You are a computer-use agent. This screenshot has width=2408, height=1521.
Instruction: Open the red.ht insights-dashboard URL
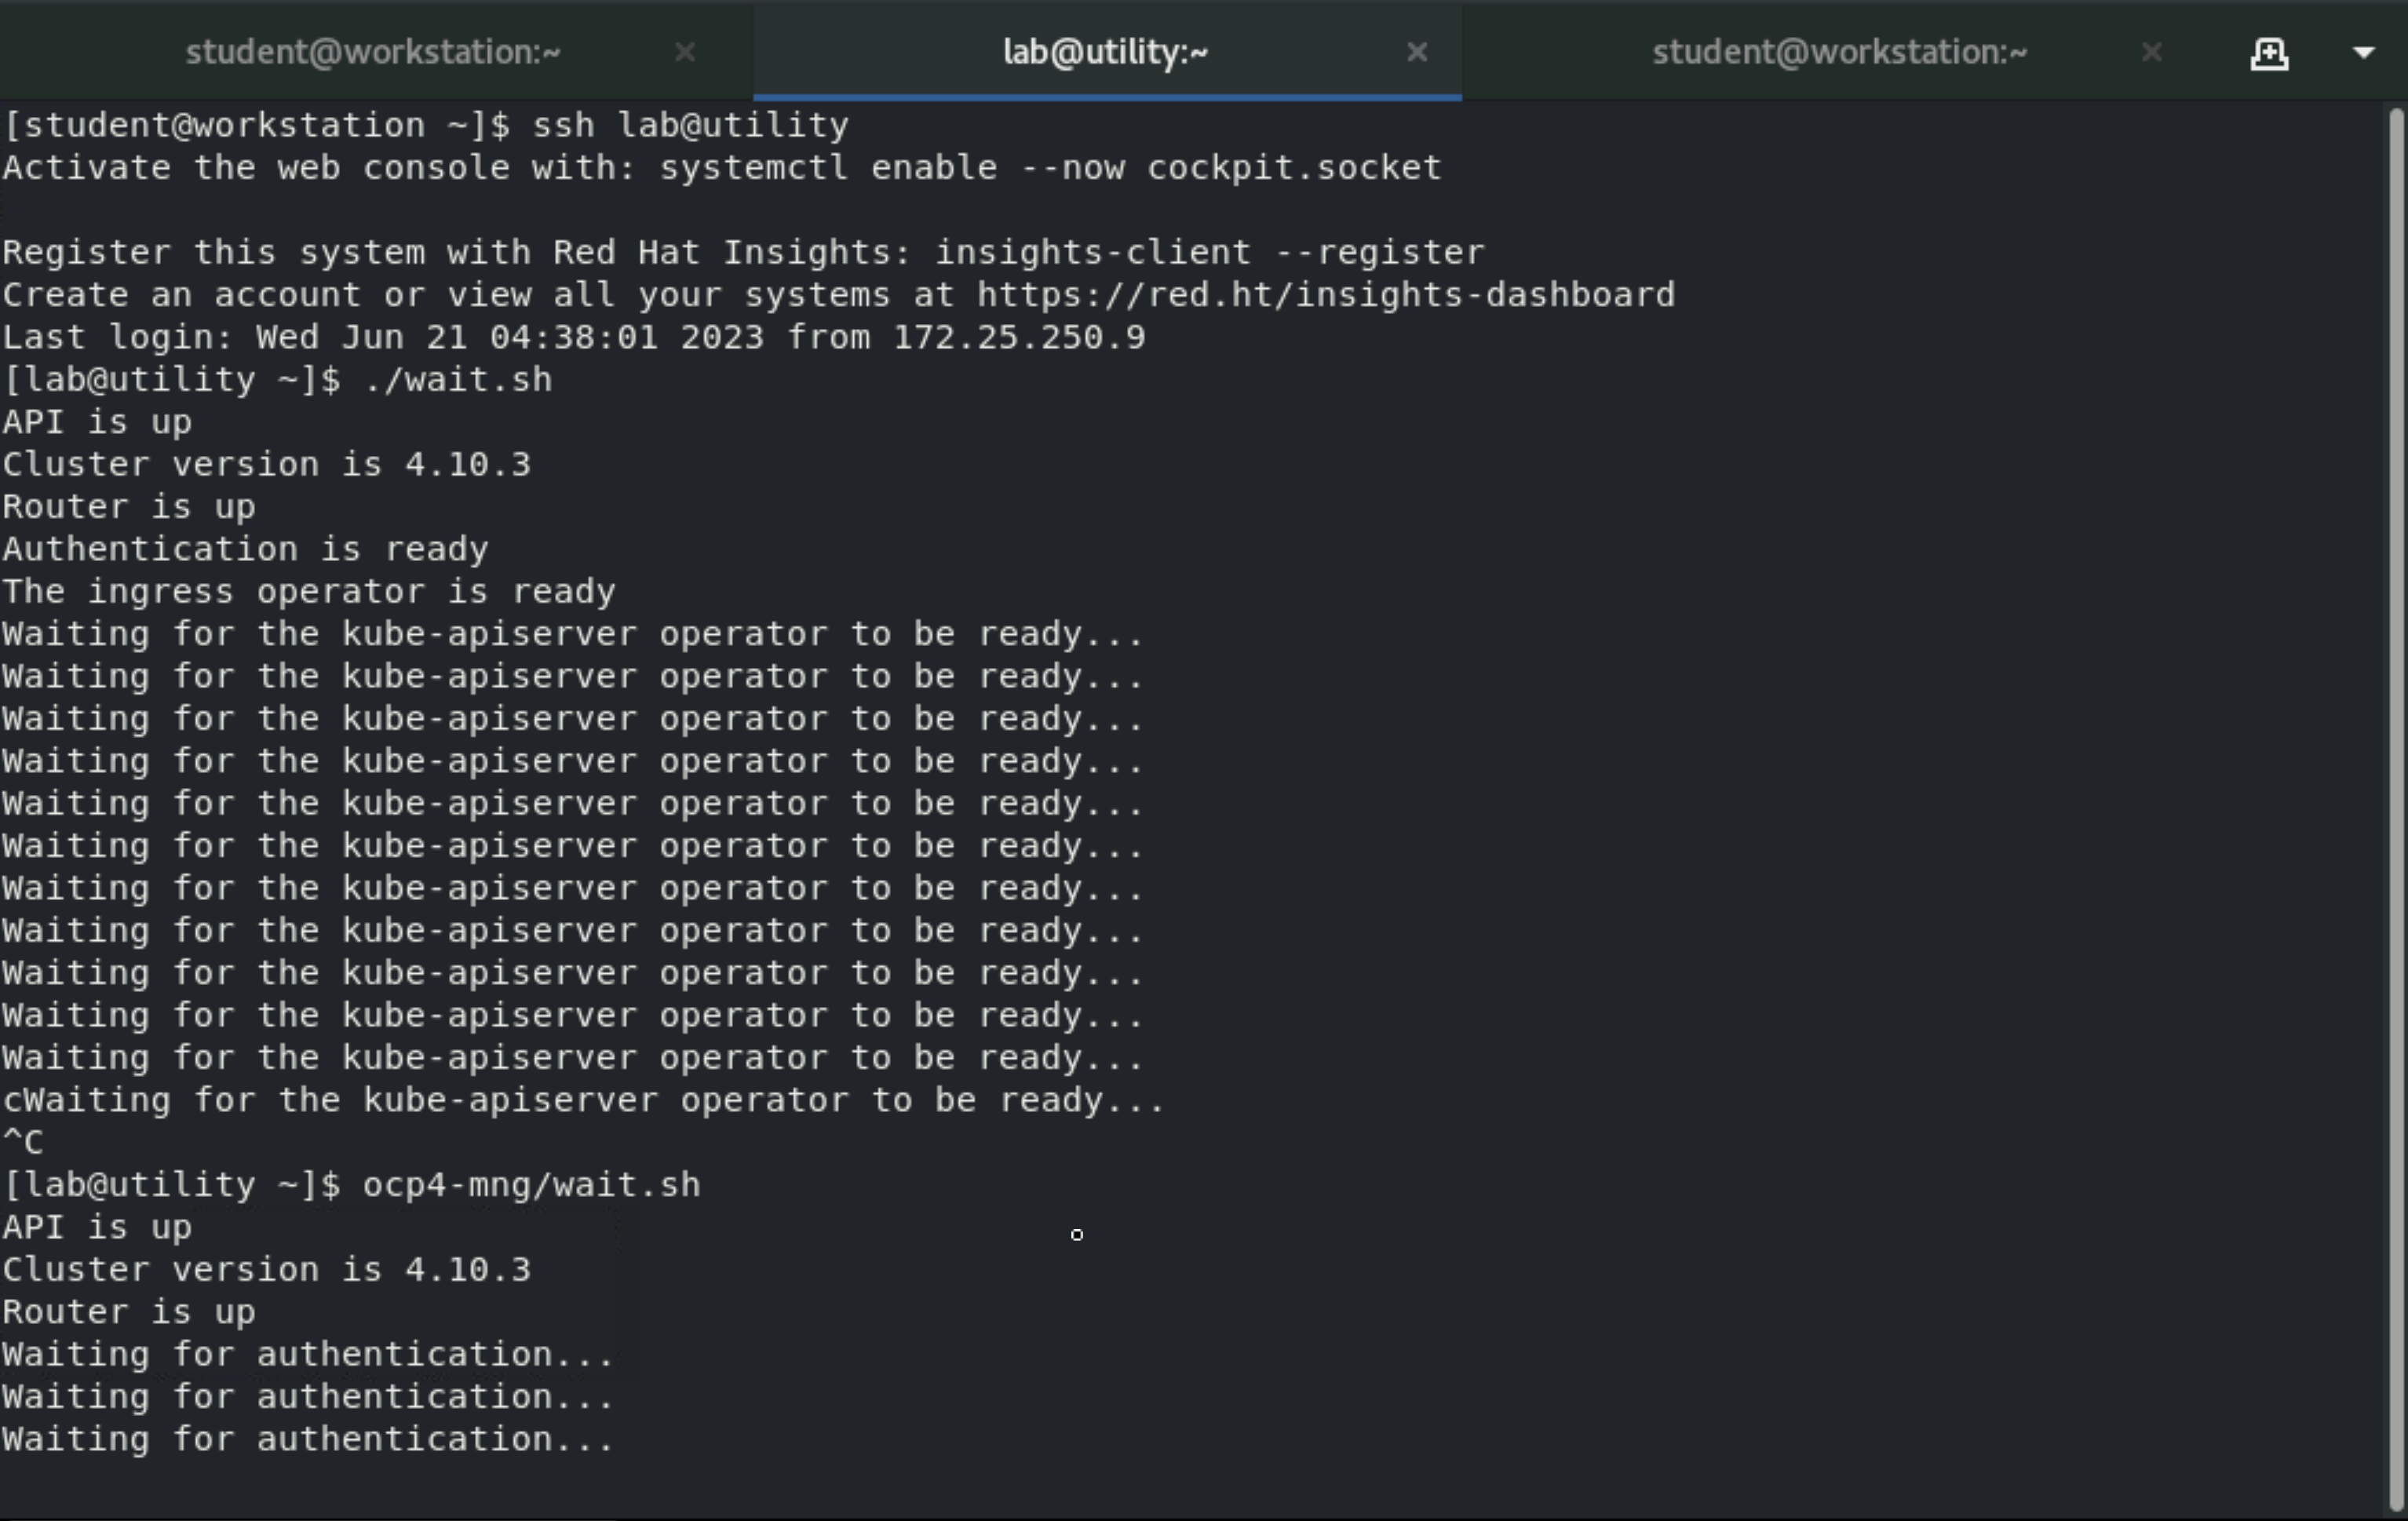coord(1325,295)
